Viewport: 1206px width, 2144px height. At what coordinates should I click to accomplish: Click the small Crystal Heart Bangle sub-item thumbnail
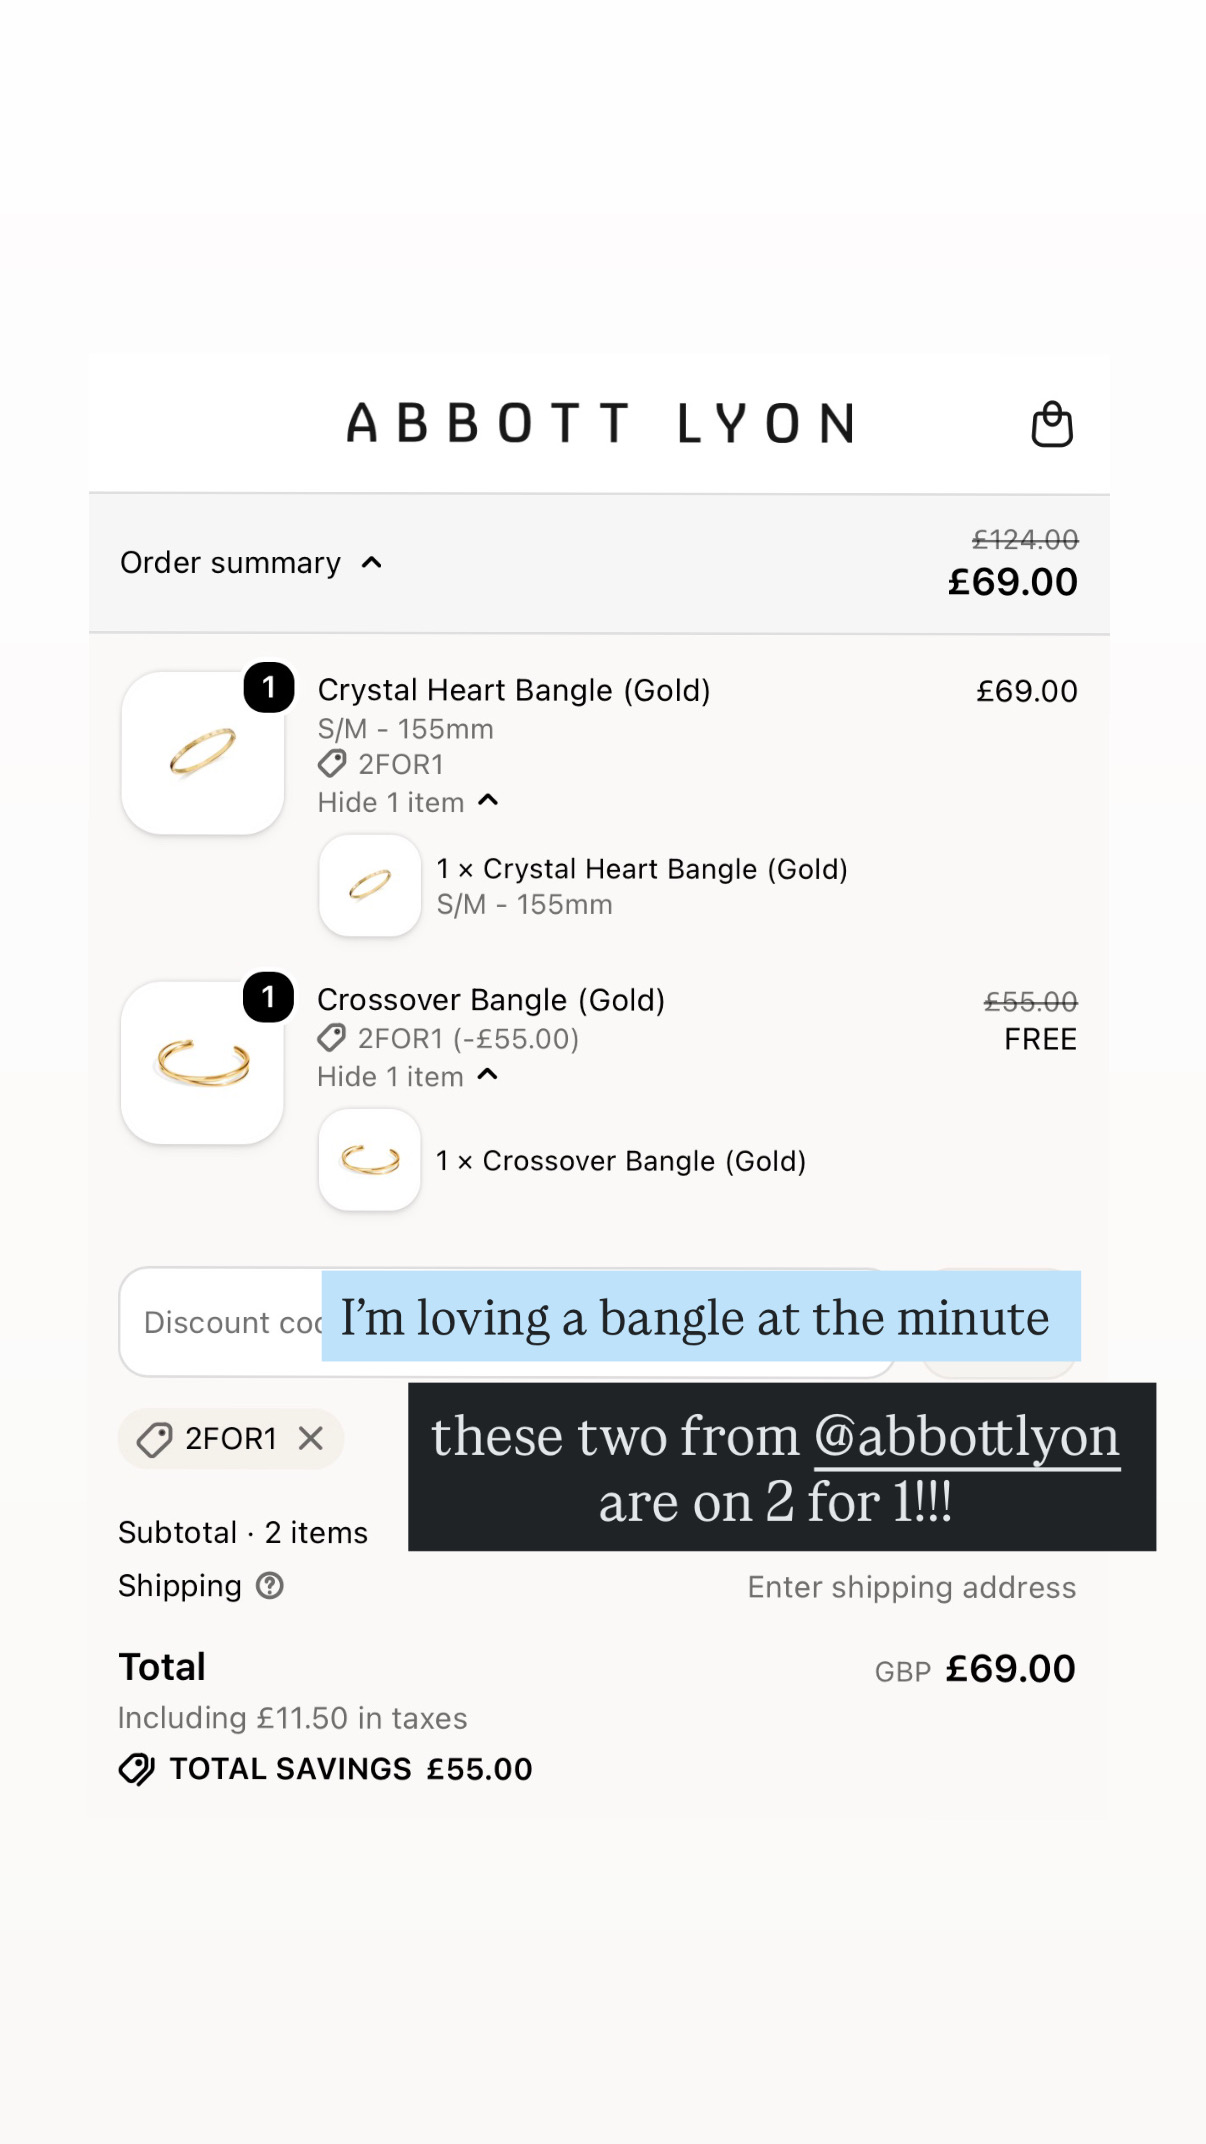[x=370, y=886]
